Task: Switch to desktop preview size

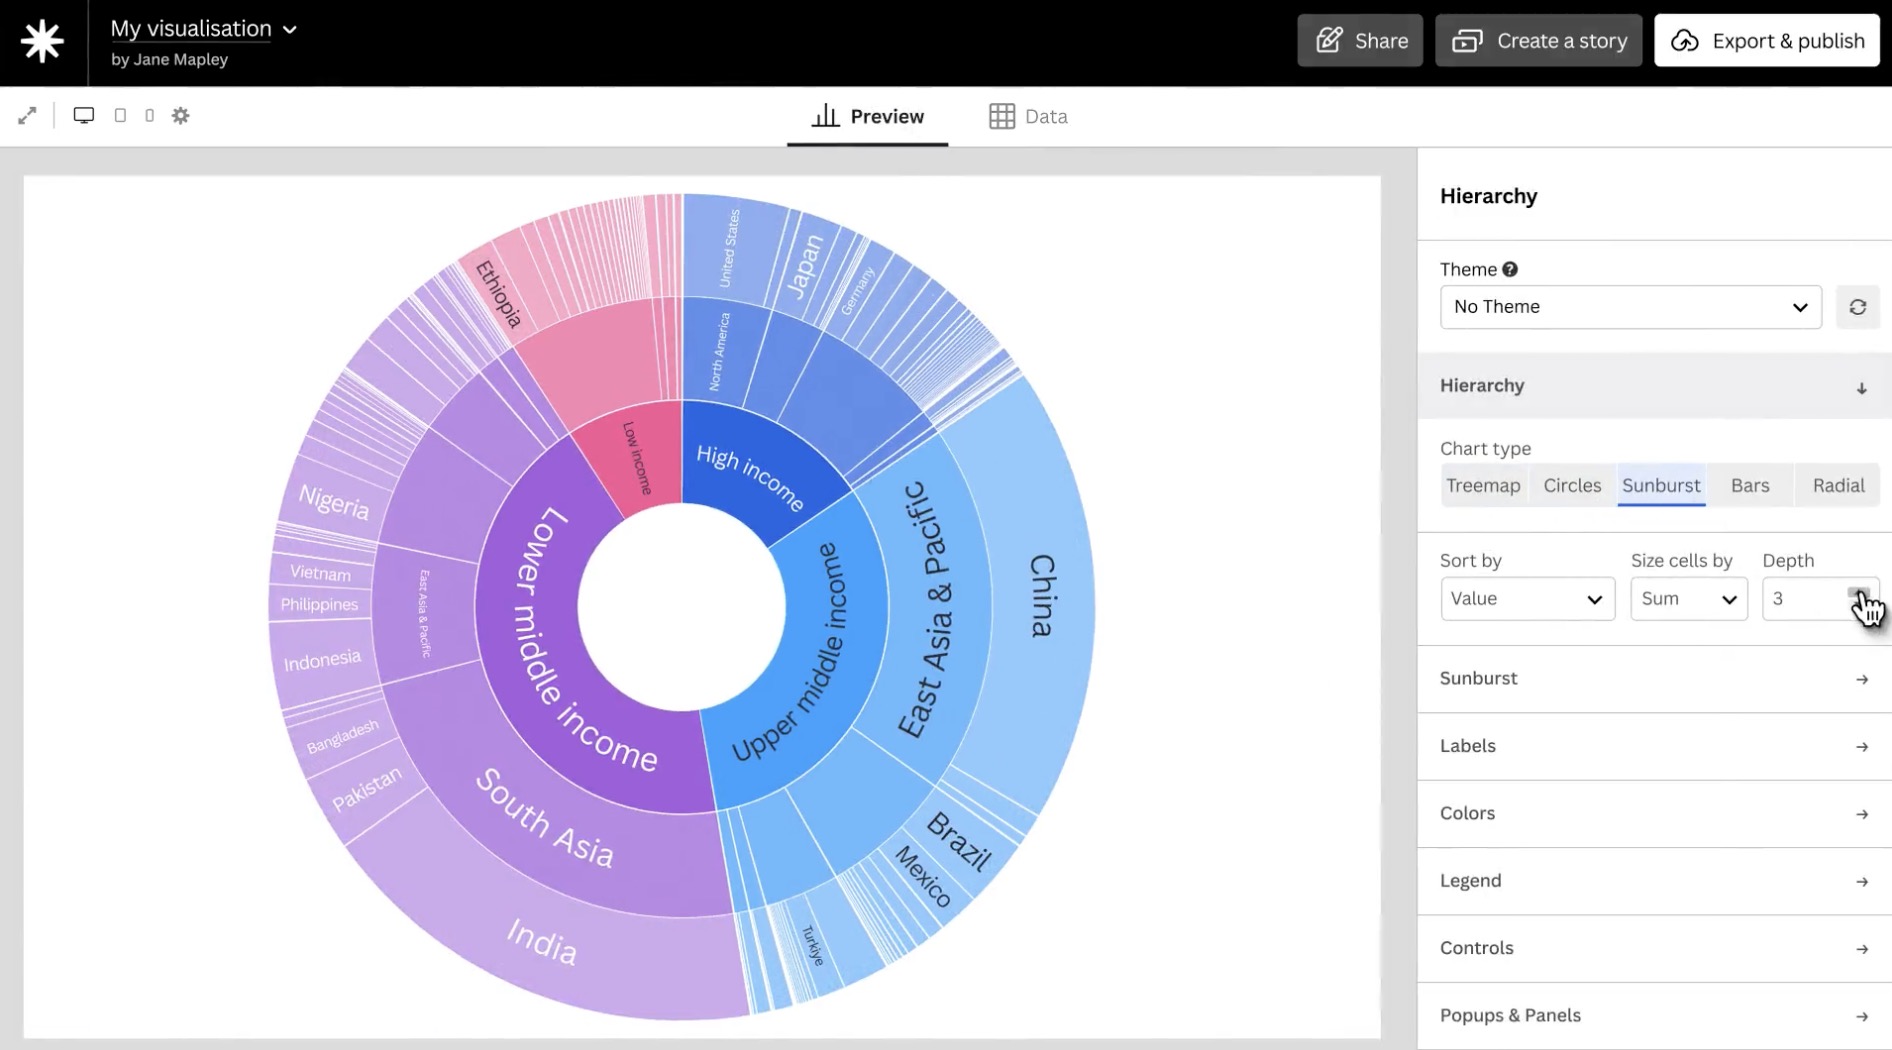Action: click(84, 116)
